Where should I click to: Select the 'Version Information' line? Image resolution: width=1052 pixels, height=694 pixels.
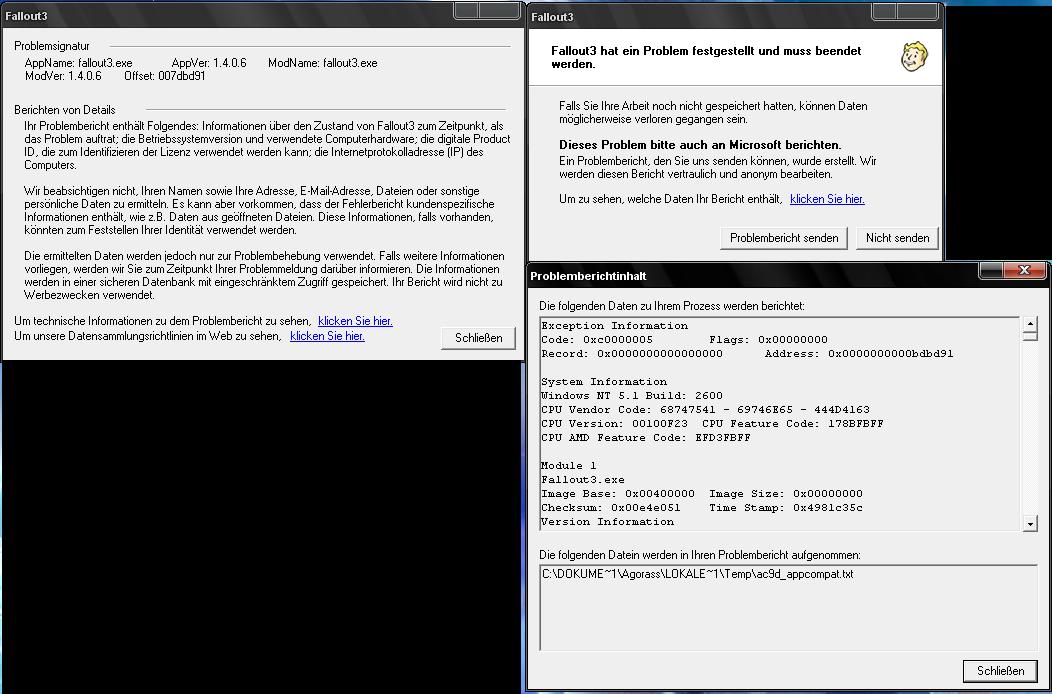click(x=607, y=522)
